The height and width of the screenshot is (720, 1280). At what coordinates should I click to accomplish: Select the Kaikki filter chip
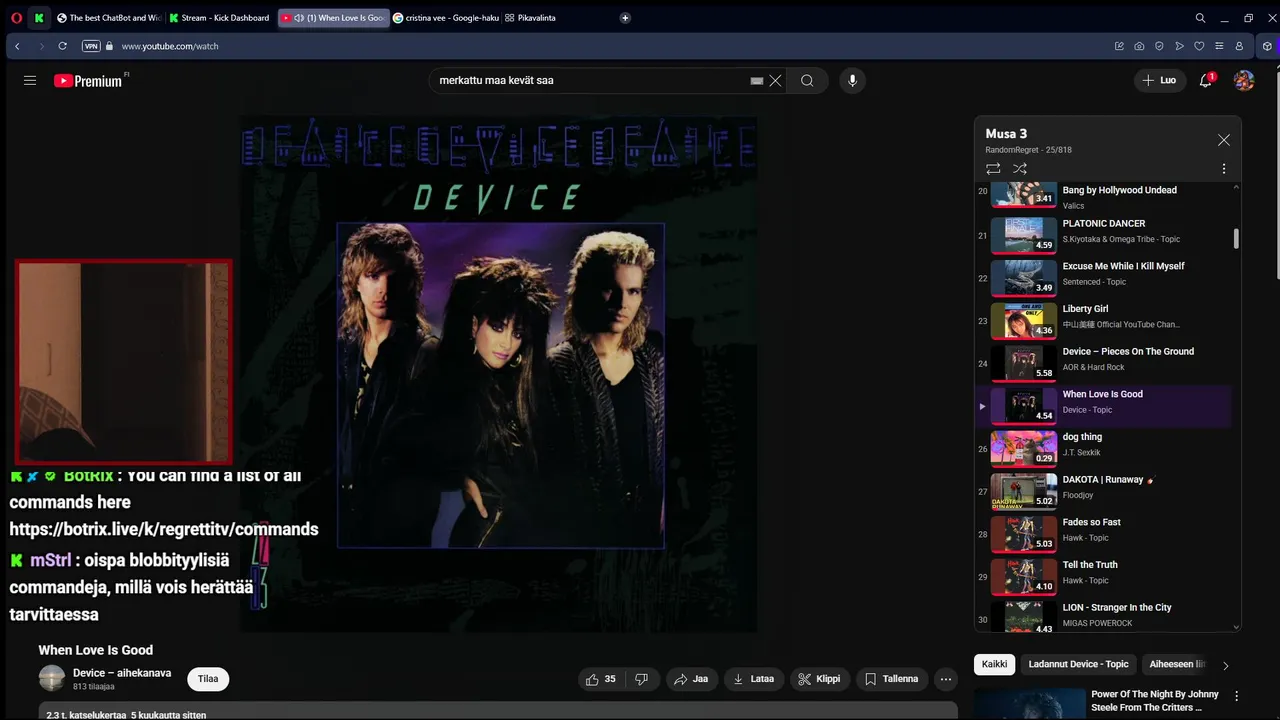(995, 664)
